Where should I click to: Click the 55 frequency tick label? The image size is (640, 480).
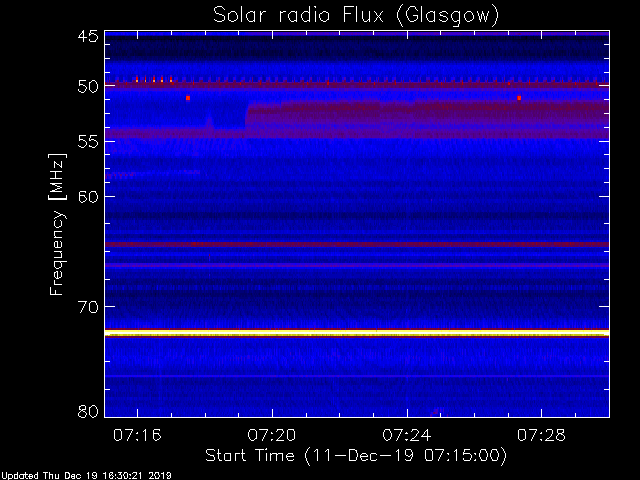coord(88,142)
